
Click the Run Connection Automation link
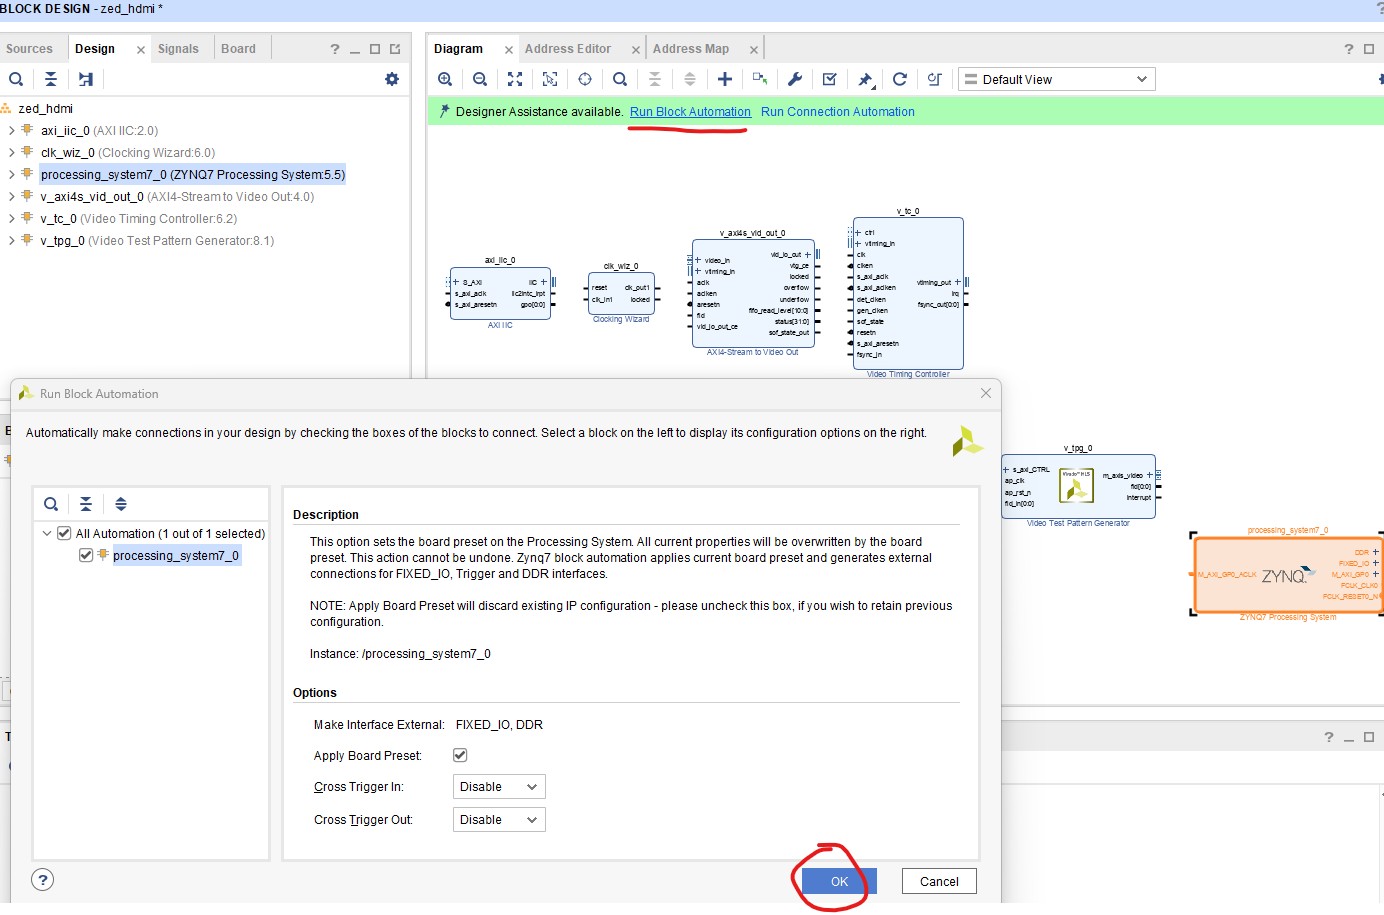[x=837, y=112]
